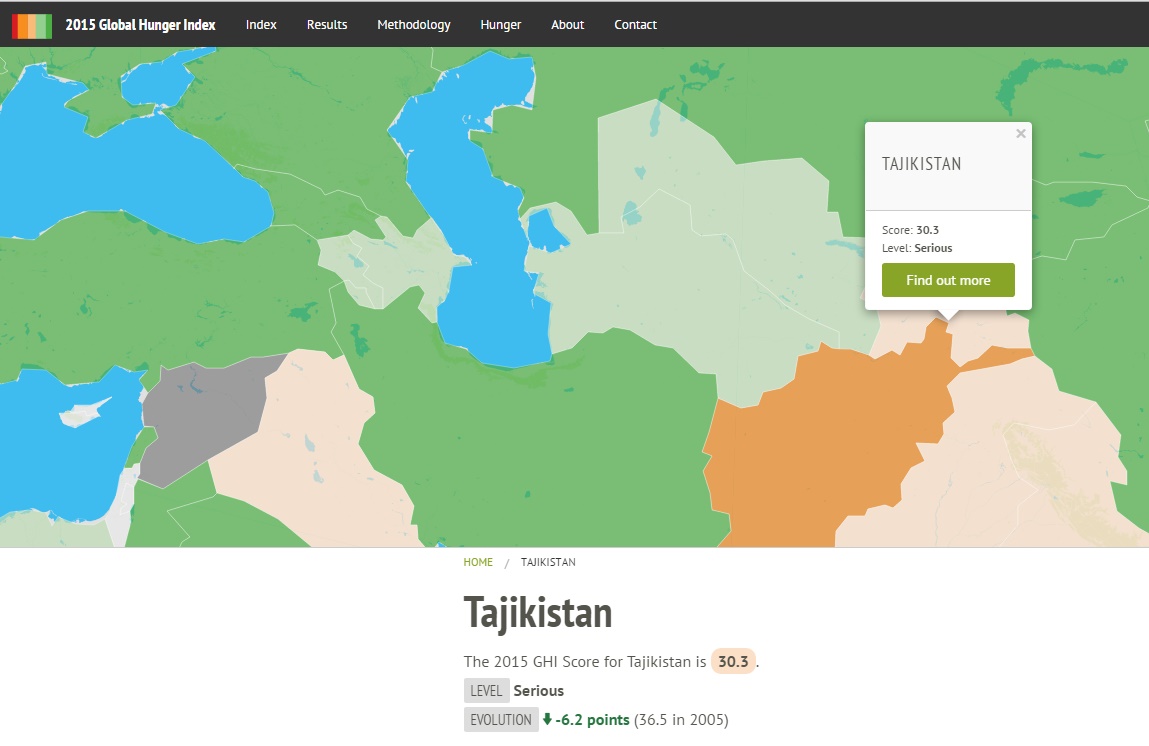1149x746 pixels.
Task: Click the TAJIKISTAN breadcrumb text
Action: 548,562
